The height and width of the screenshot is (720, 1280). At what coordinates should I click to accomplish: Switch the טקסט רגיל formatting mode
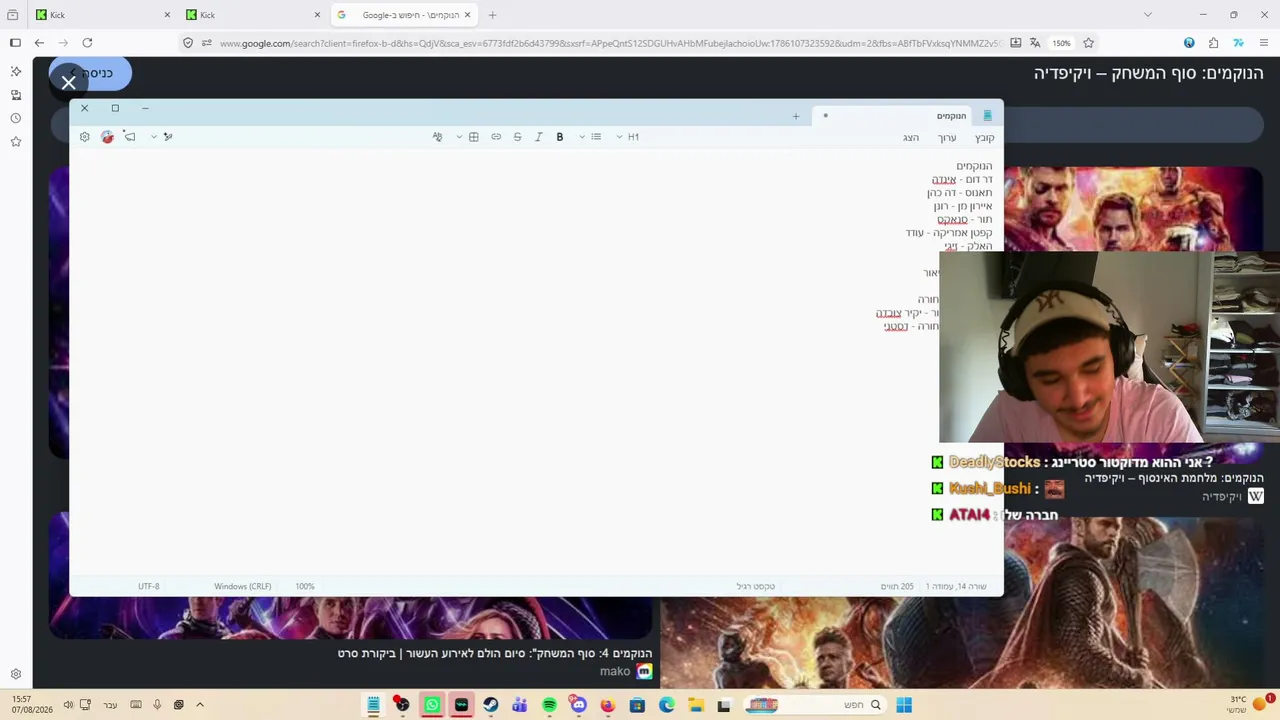click(x=756, y=586)
